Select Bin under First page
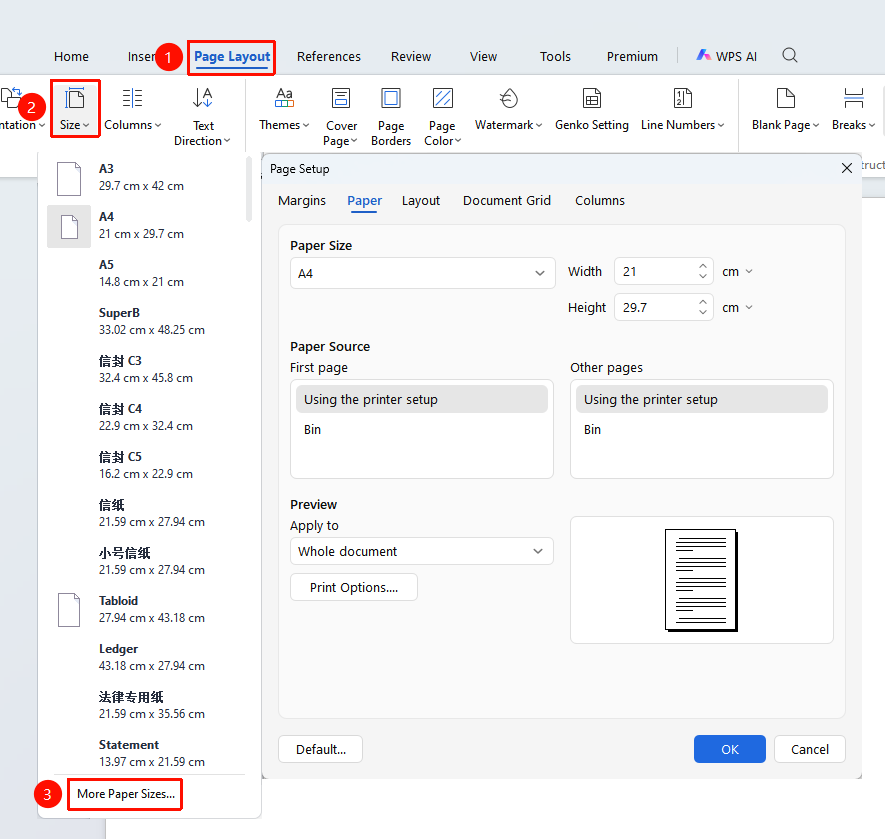The width and height of the screenshot is (885, 839). pyautogui.click(x=422, y=430)
